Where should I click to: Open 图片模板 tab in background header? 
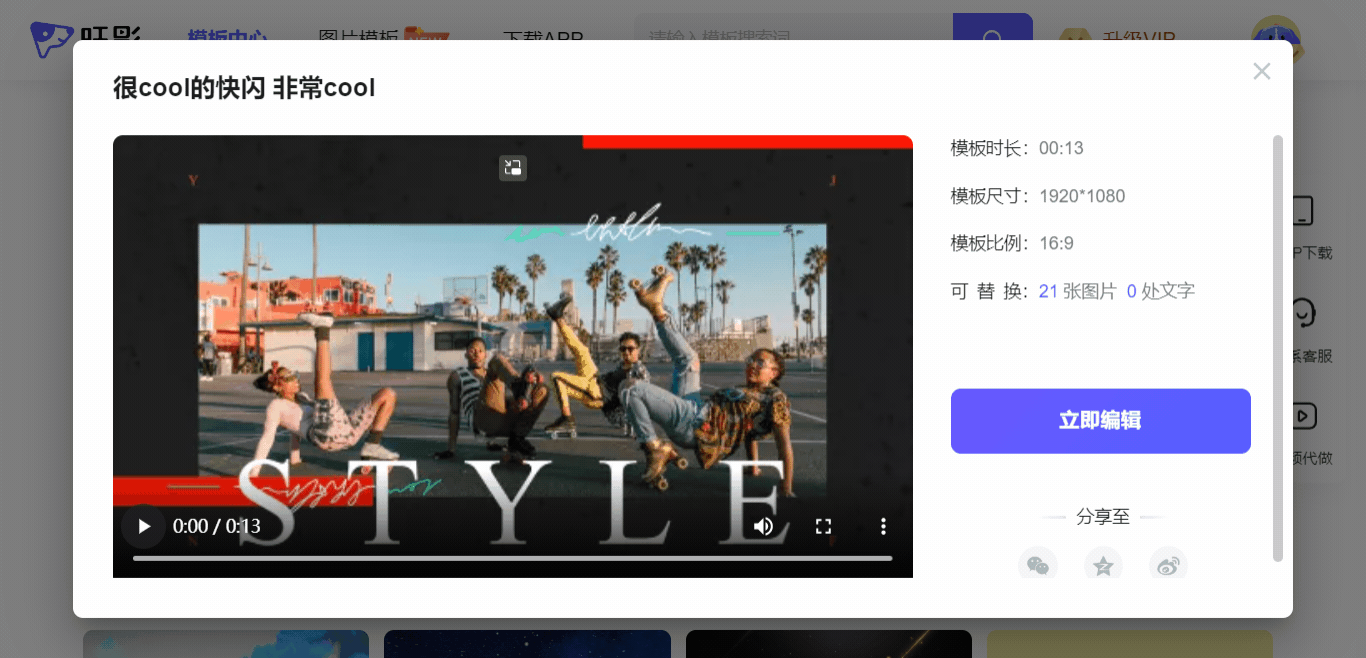pos(358,38)
